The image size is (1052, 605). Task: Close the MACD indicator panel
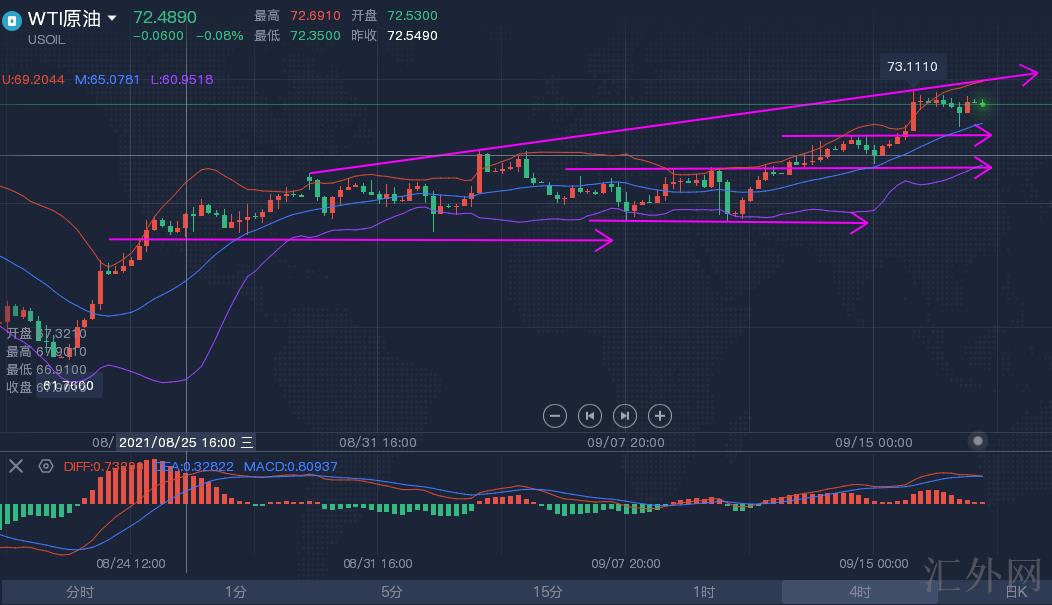16,466
